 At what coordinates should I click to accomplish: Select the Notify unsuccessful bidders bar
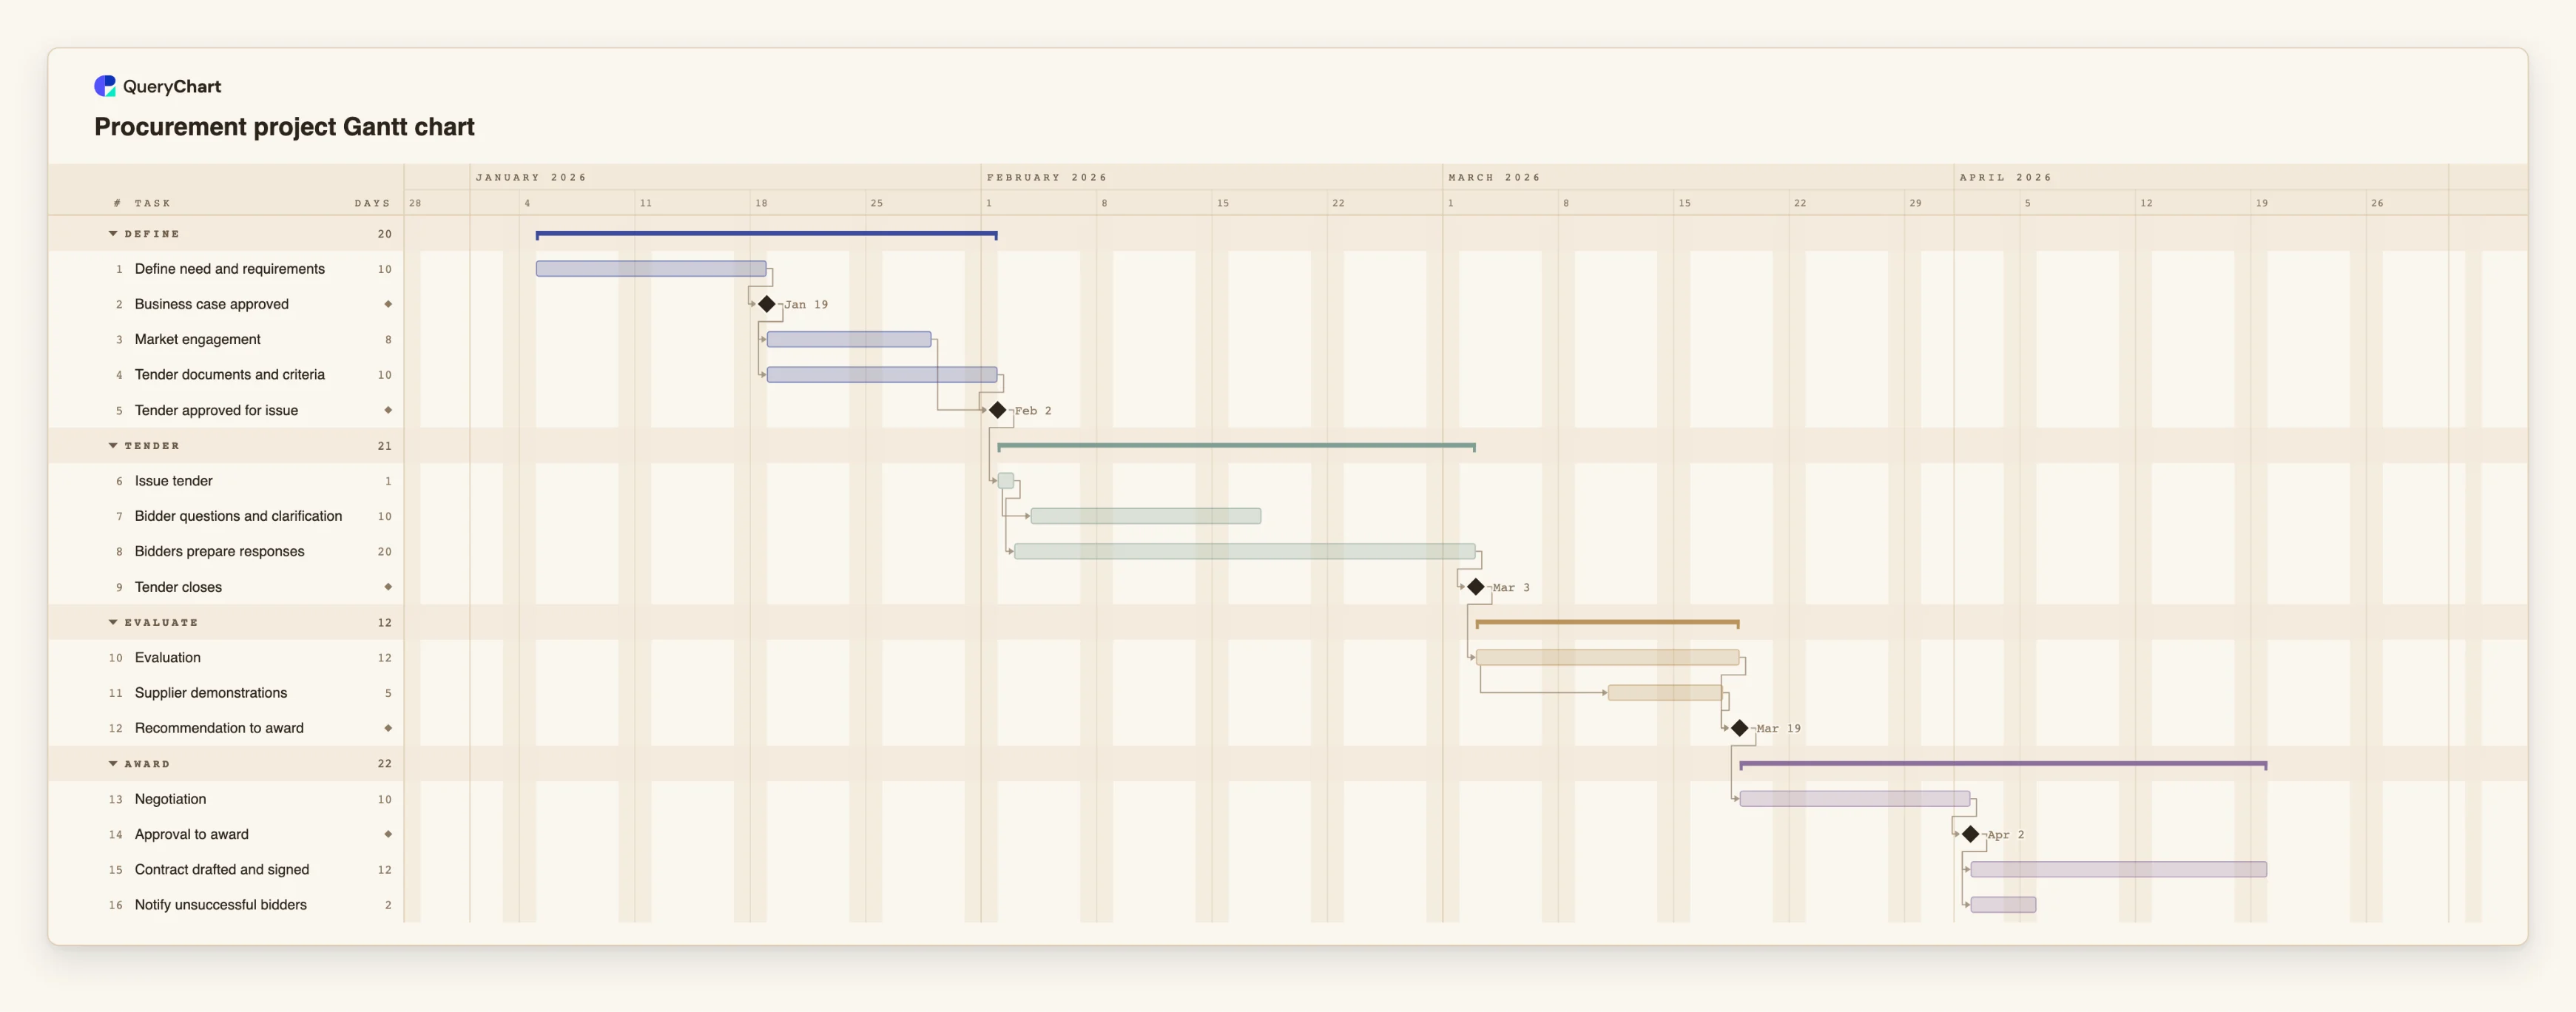pos(2003,905)
